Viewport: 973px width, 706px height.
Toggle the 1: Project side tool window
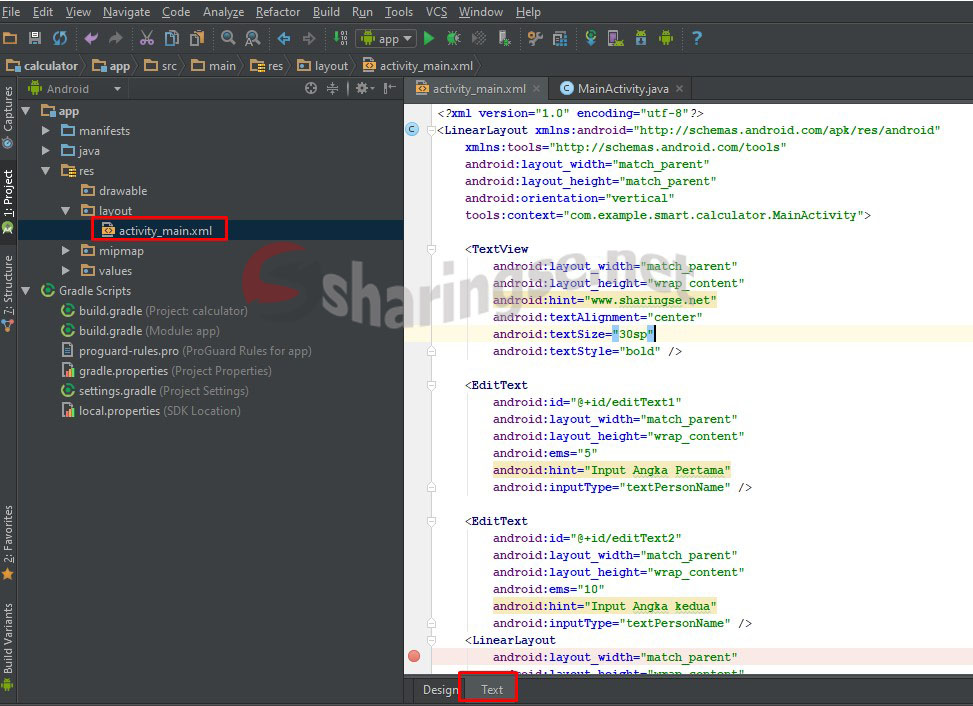pos(8,200)
